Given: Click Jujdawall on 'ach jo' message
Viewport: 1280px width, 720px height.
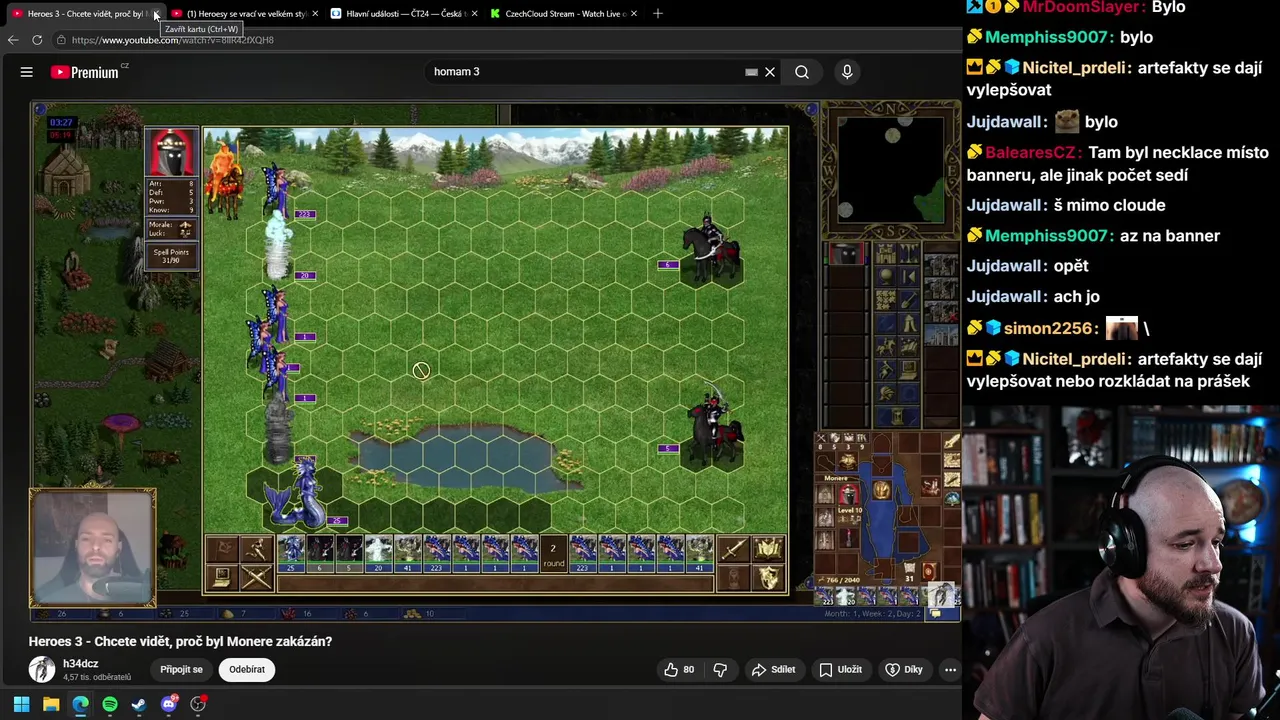Looking at the screenshot, I should pos(1006,297).
